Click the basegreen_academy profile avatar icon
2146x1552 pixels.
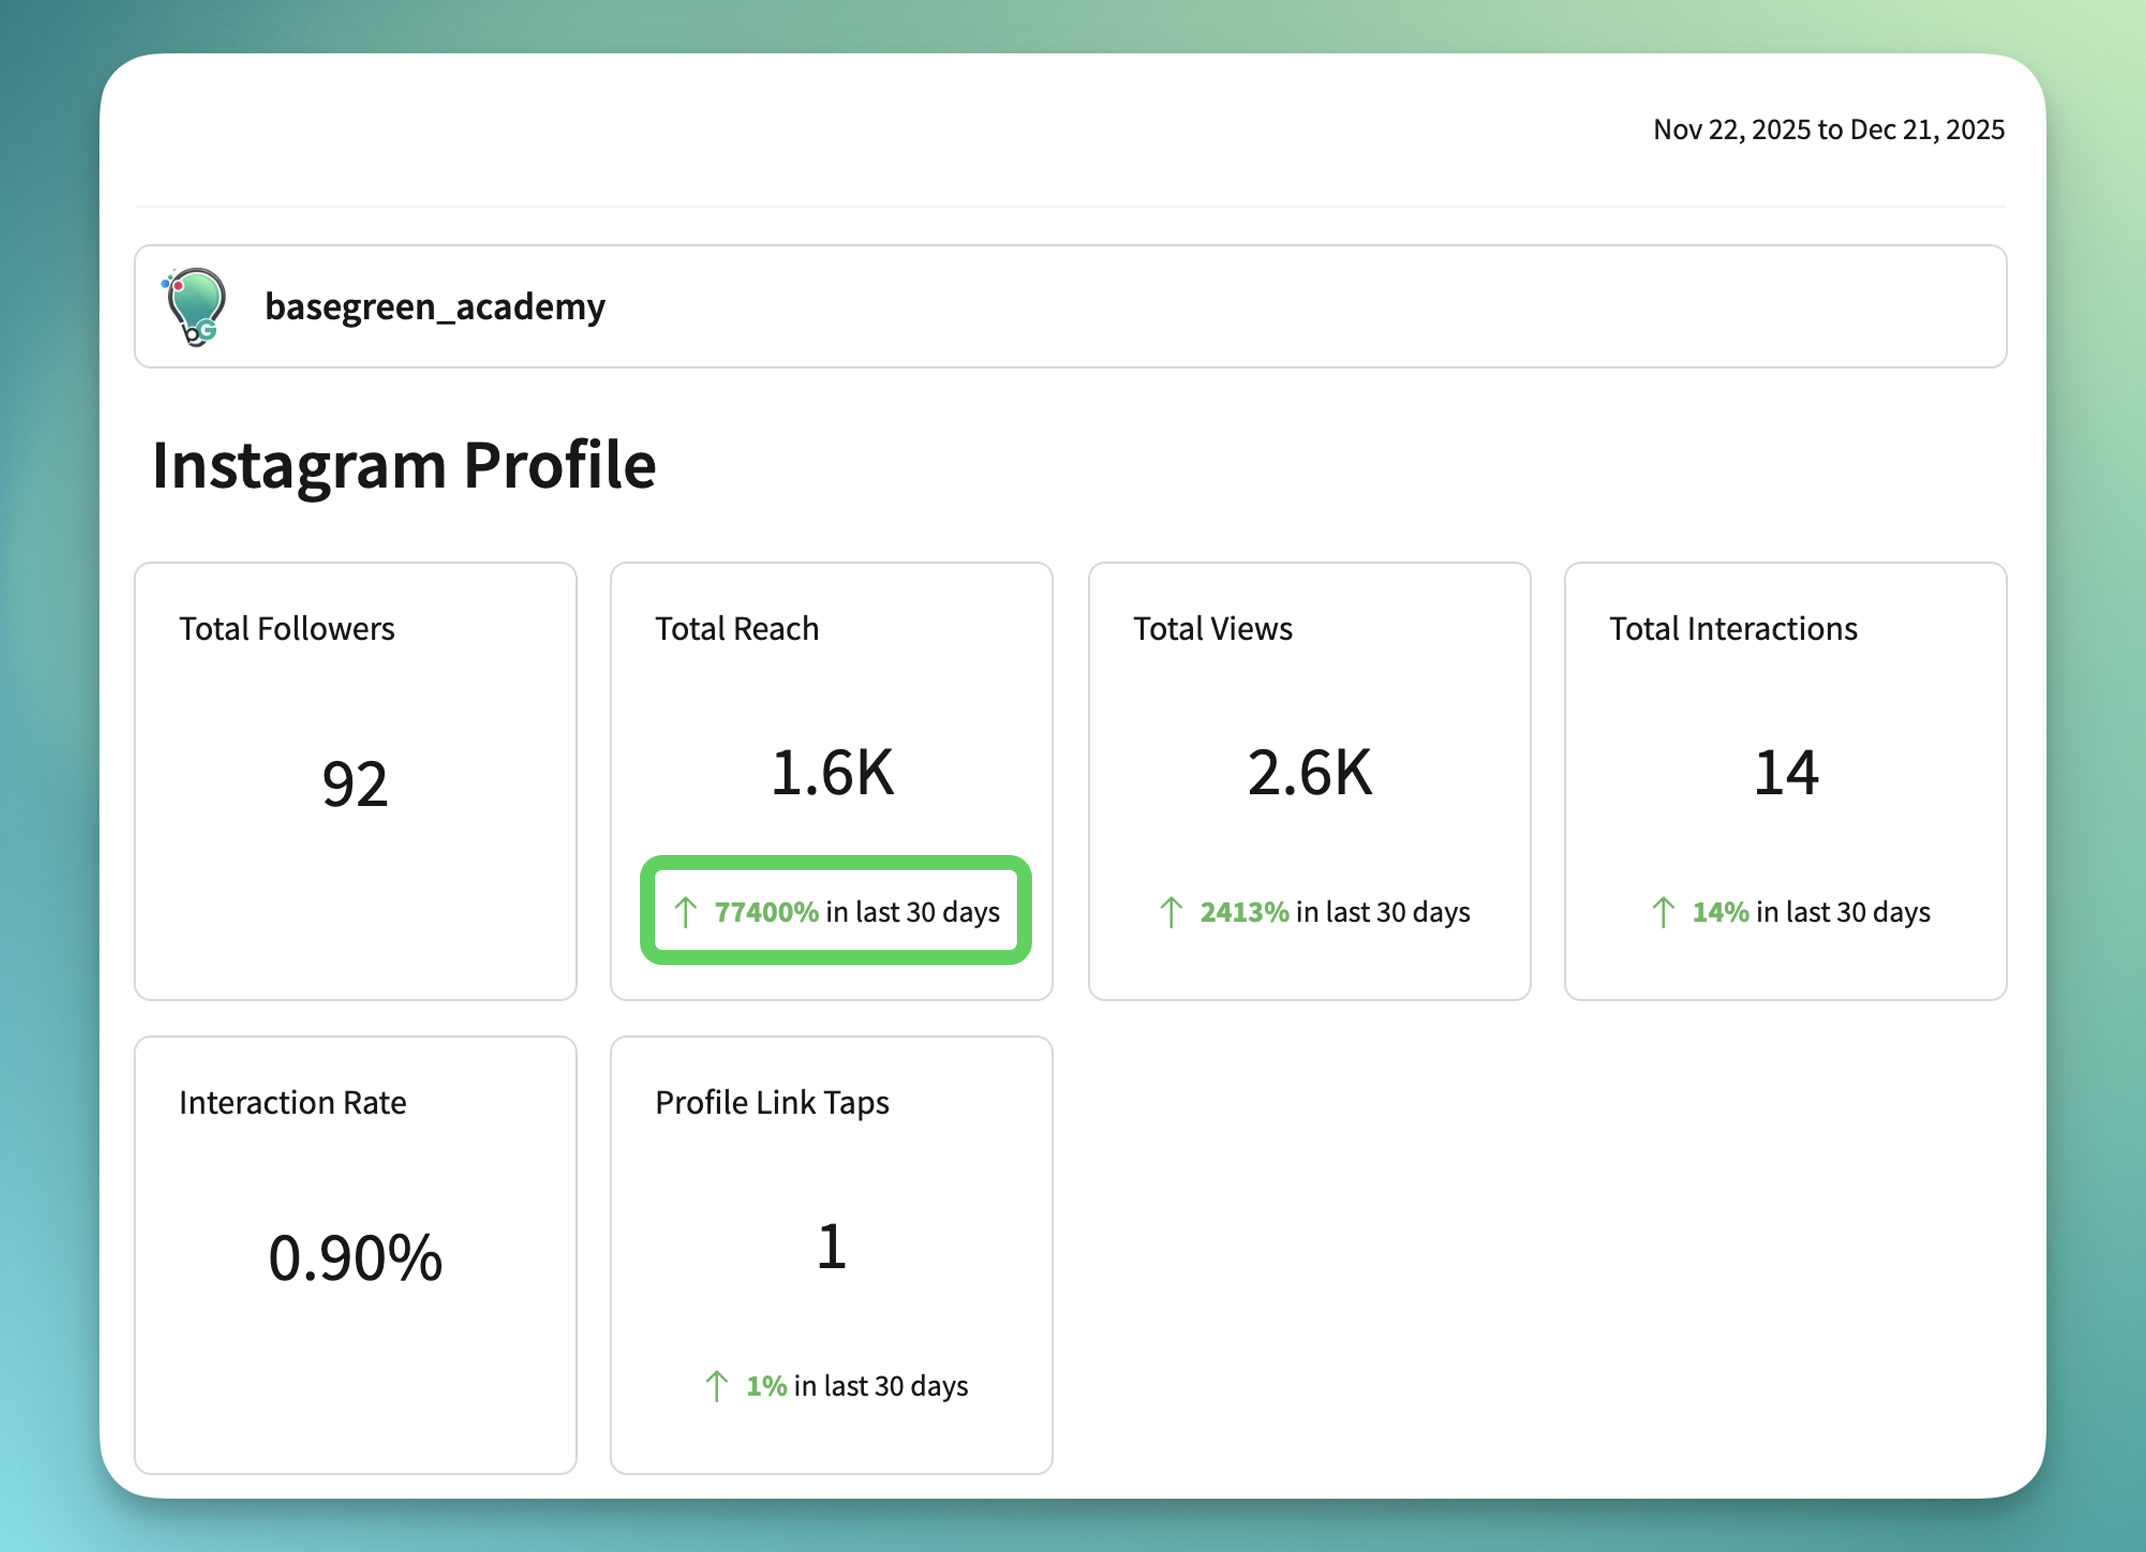coord(195,306)
